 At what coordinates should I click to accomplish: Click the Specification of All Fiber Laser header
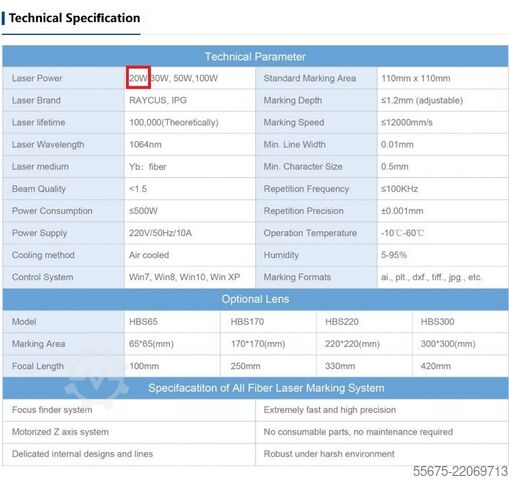(x=255, y=388)
